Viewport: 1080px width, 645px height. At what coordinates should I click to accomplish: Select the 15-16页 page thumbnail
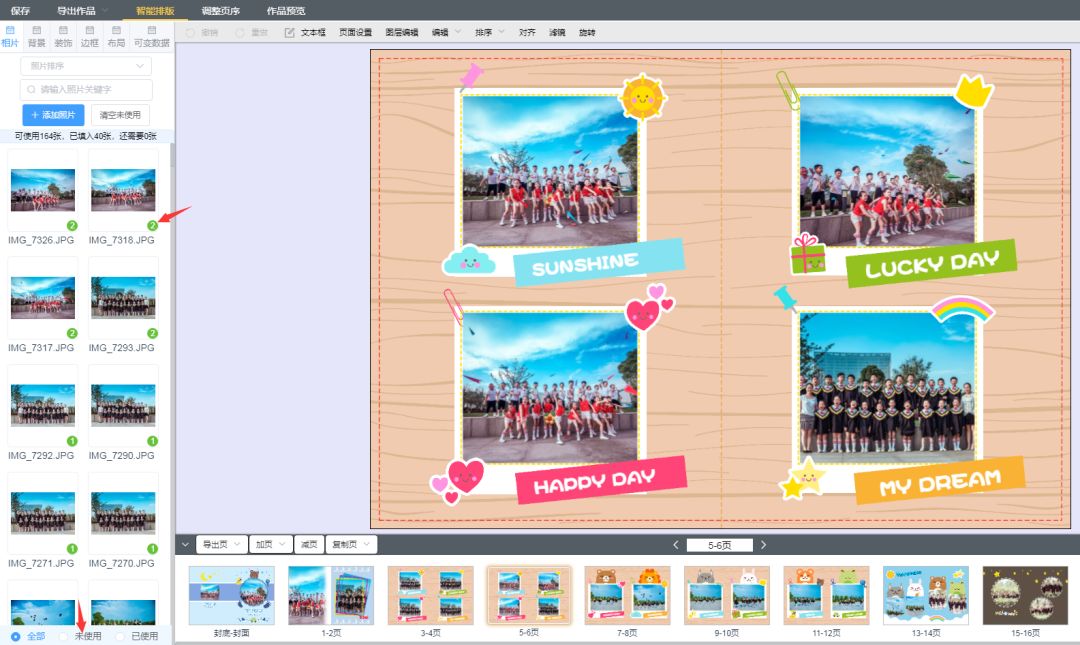click(1025, 595)
